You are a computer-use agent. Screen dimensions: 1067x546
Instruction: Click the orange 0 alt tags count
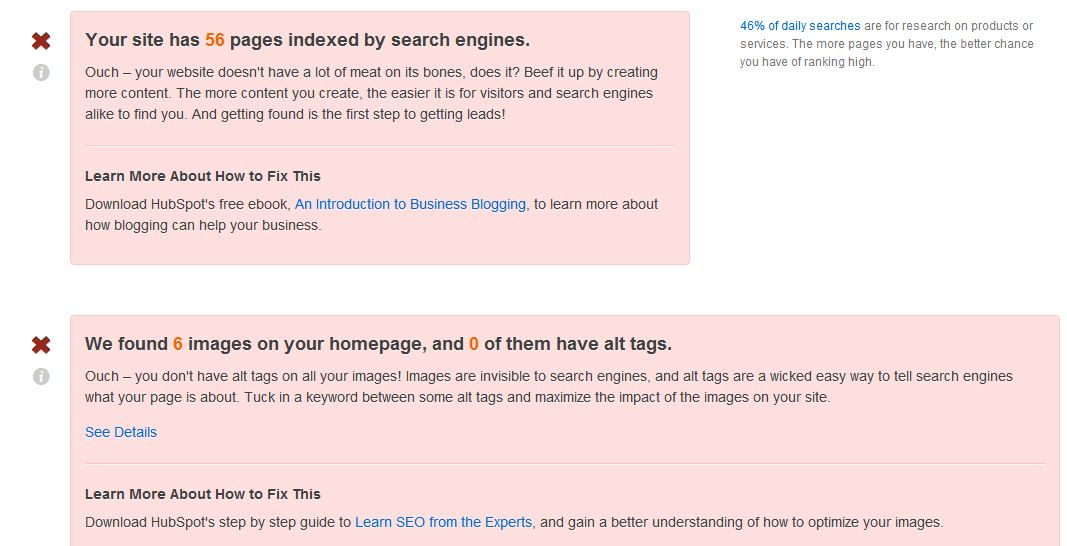tap(474, 344)
